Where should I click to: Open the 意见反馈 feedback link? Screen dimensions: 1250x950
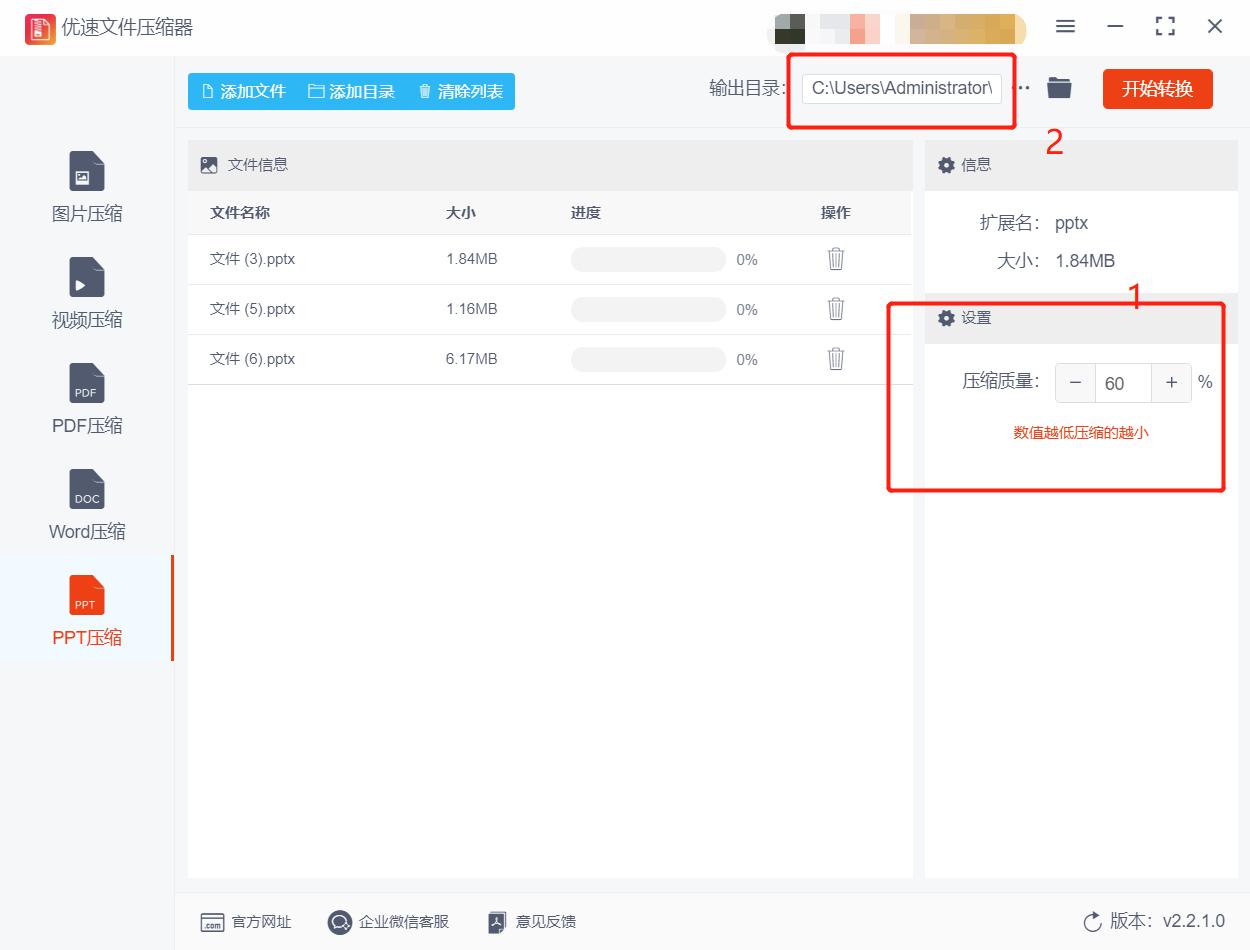tap(530, 922)
